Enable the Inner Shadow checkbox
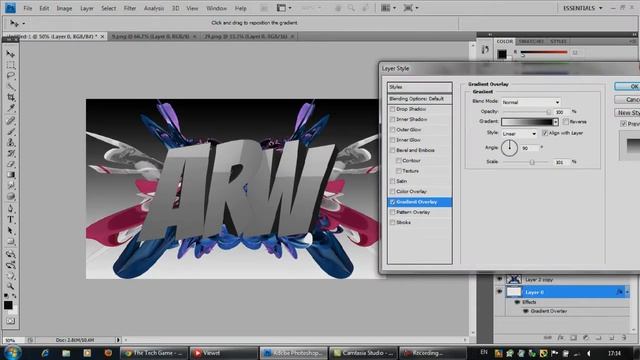Image resolution: width=640 pixels, height=360 pixels. (393, 120)
